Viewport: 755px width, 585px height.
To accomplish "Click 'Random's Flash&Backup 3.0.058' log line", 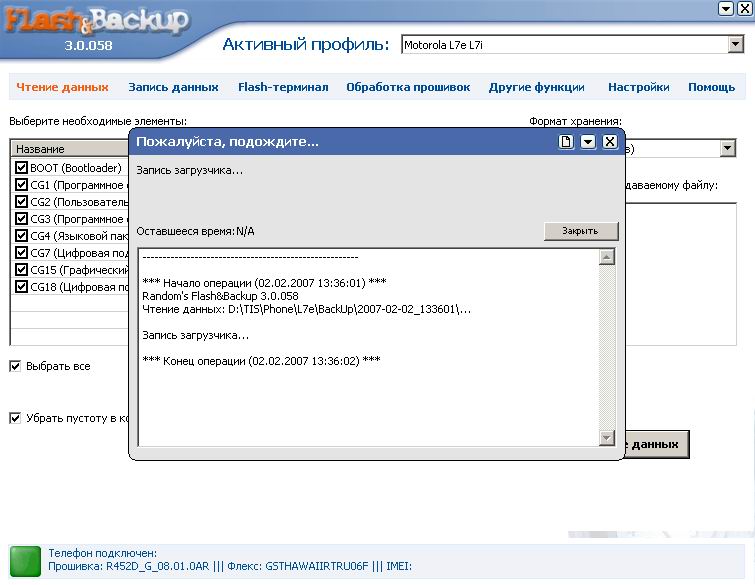I will [221, 296].
